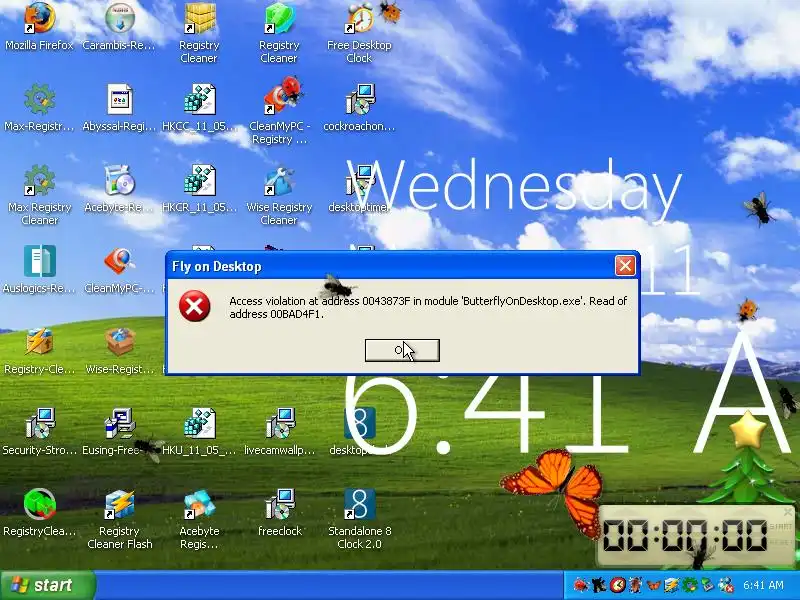Select the Carambis-Re... desktop icon
This screenshot has width=800, height=600.
point(119,27)
